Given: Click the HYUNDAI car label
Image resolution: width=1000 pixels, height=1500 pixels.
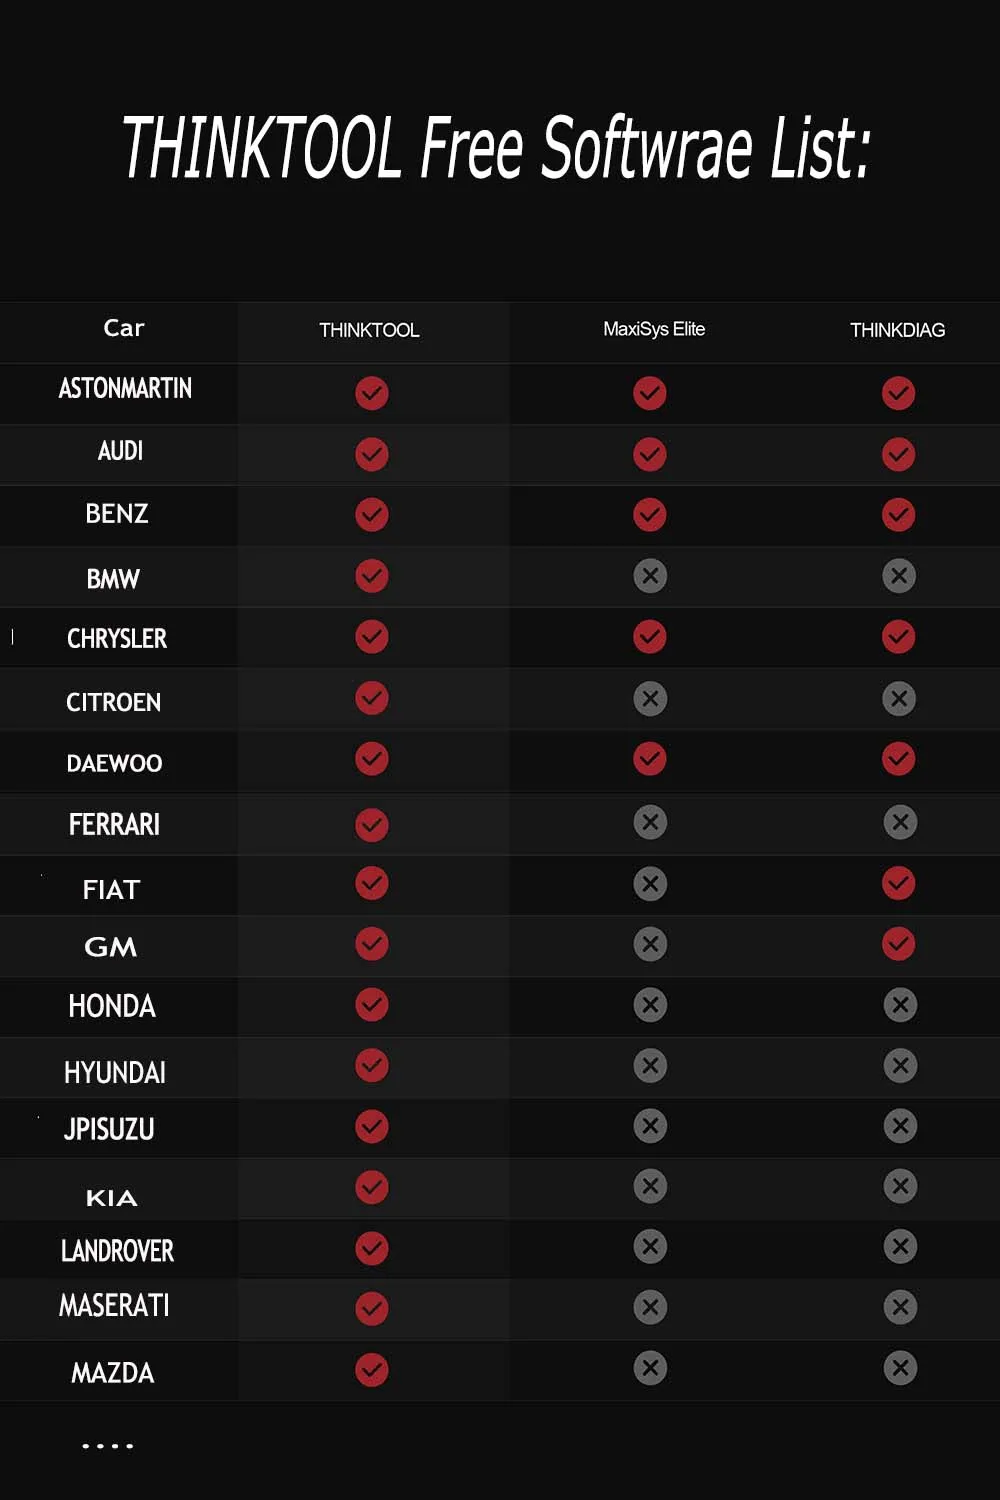Looking at the screenshot, I should point(115,1072).
